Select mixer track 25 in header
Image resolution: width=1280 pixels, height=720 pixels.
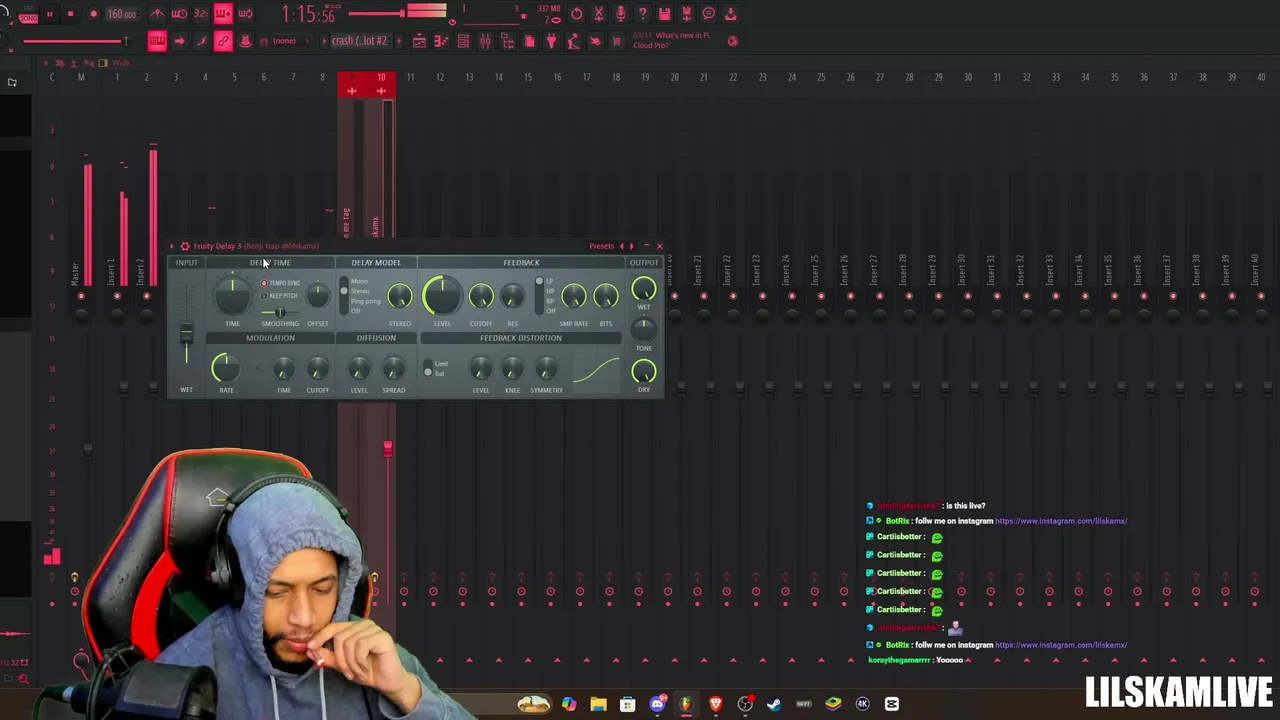821,77
